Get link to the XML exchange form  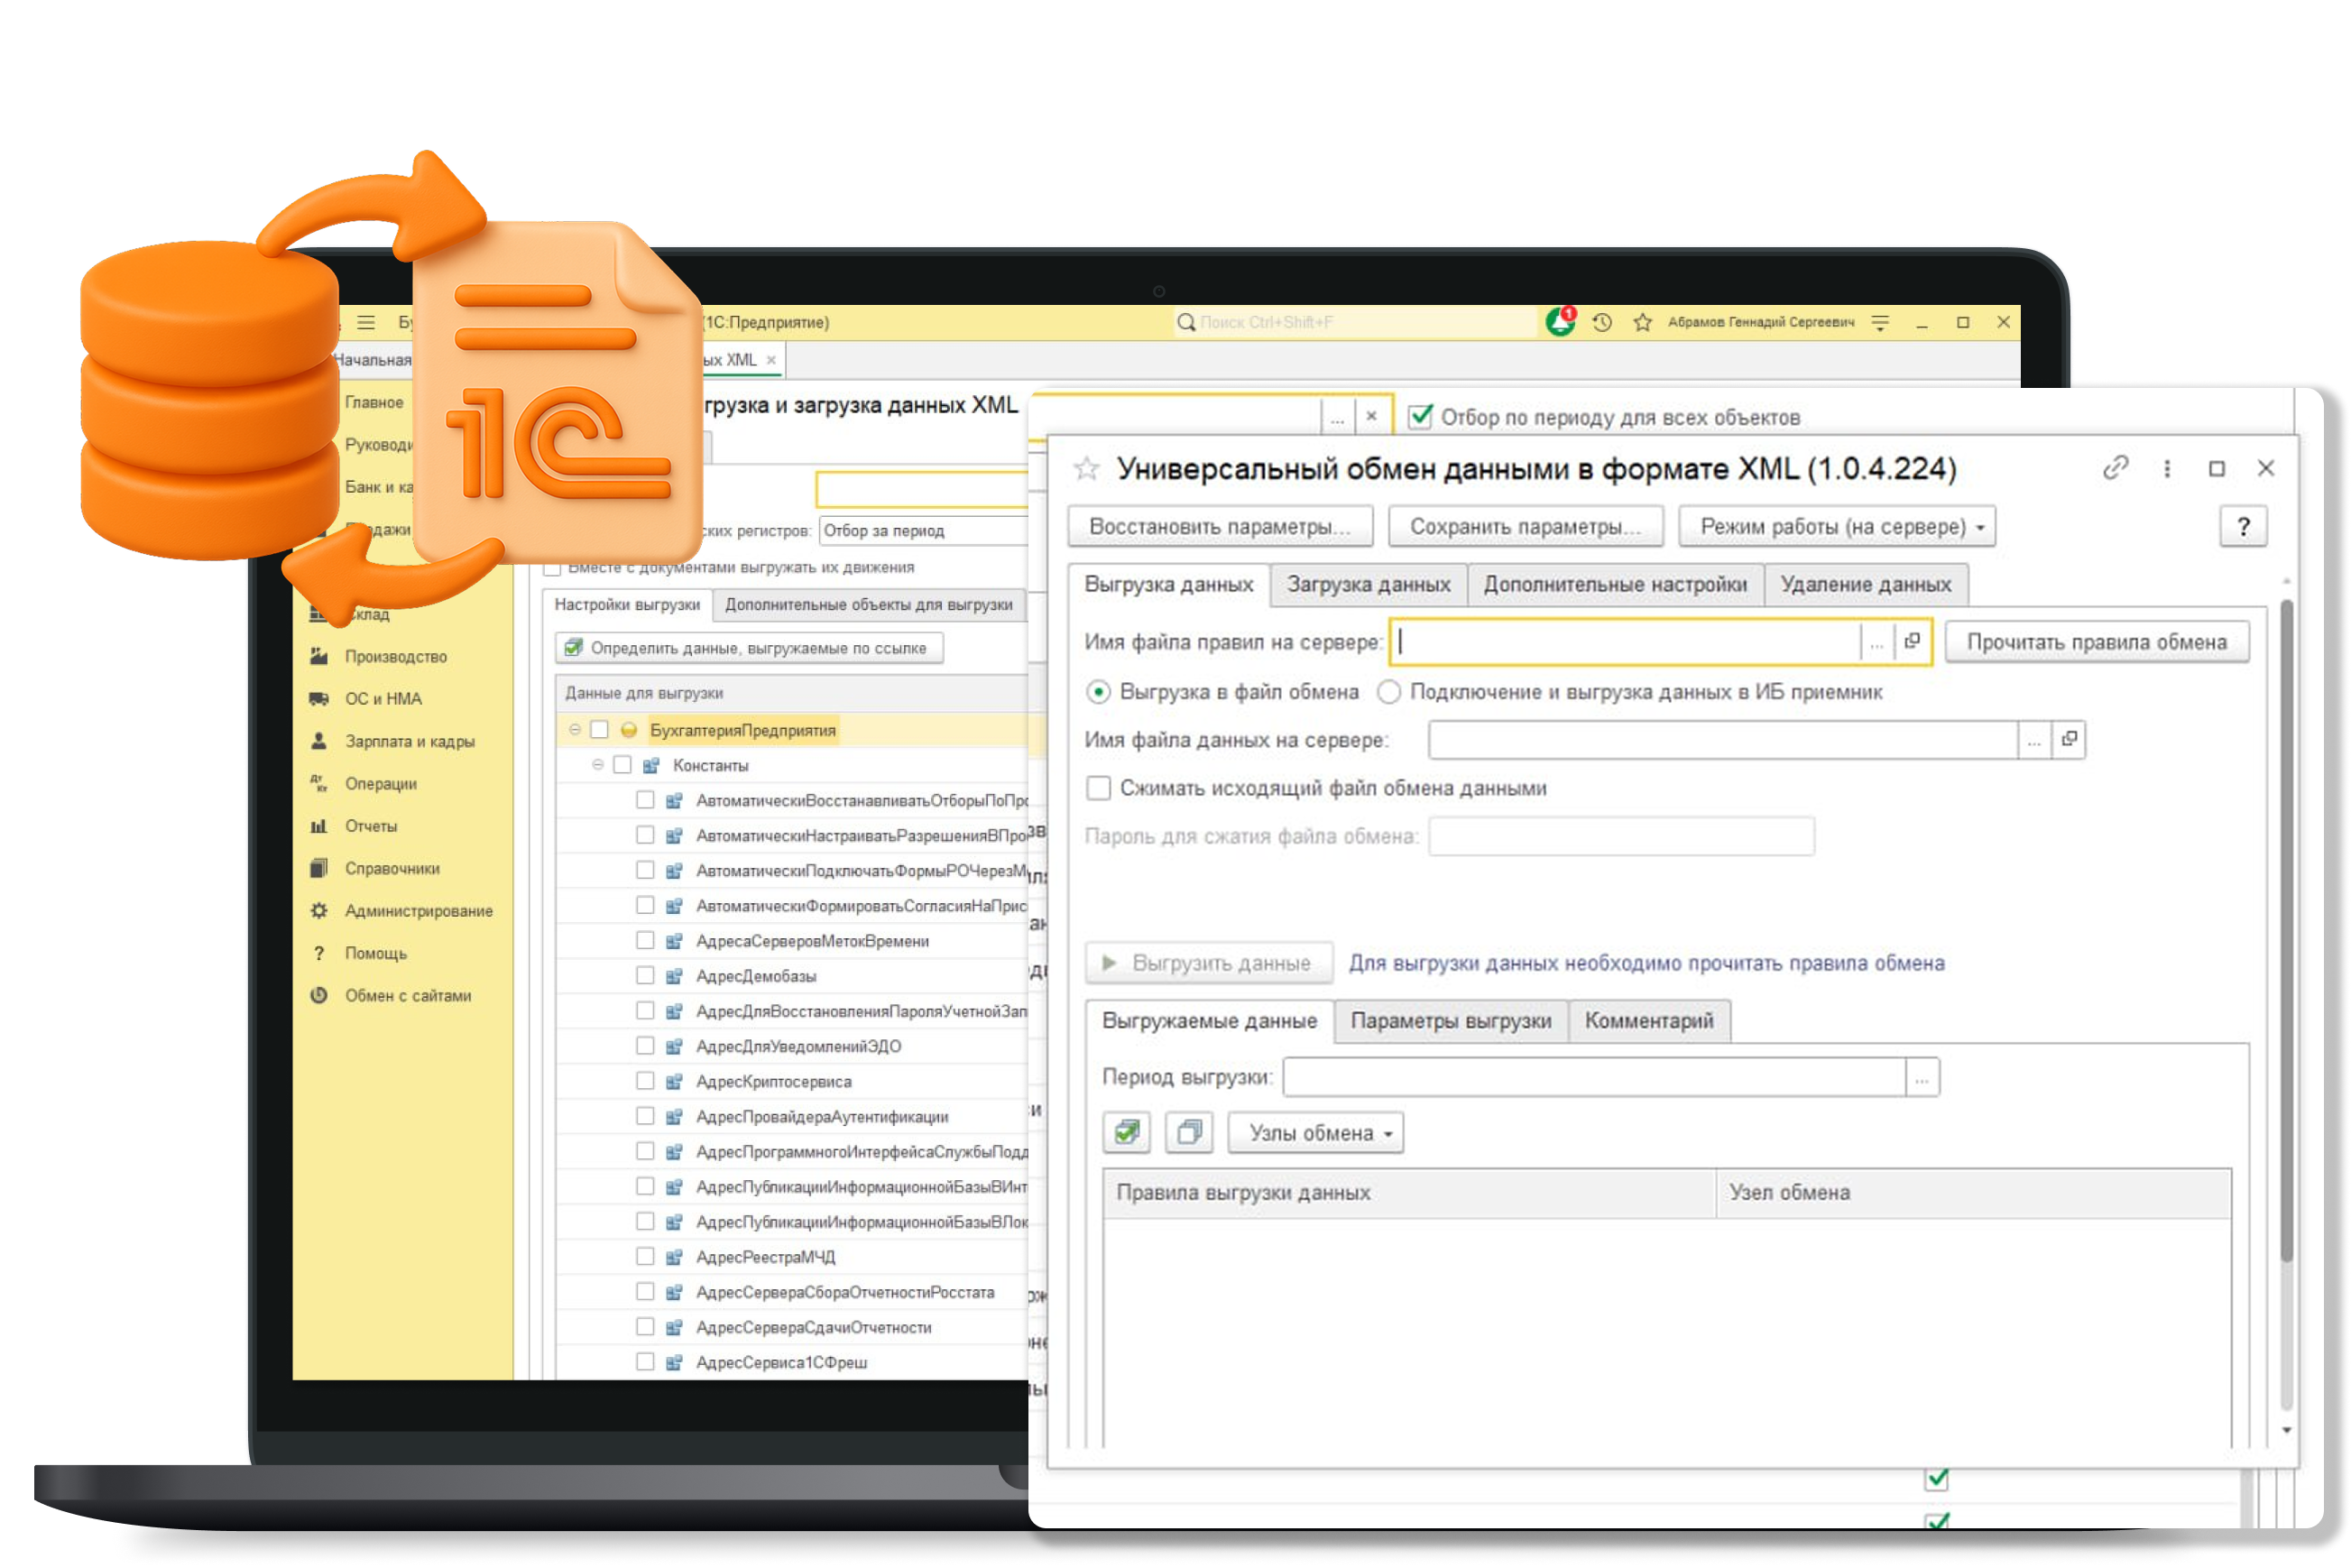pyautogui.click(x=2116, y=468)
